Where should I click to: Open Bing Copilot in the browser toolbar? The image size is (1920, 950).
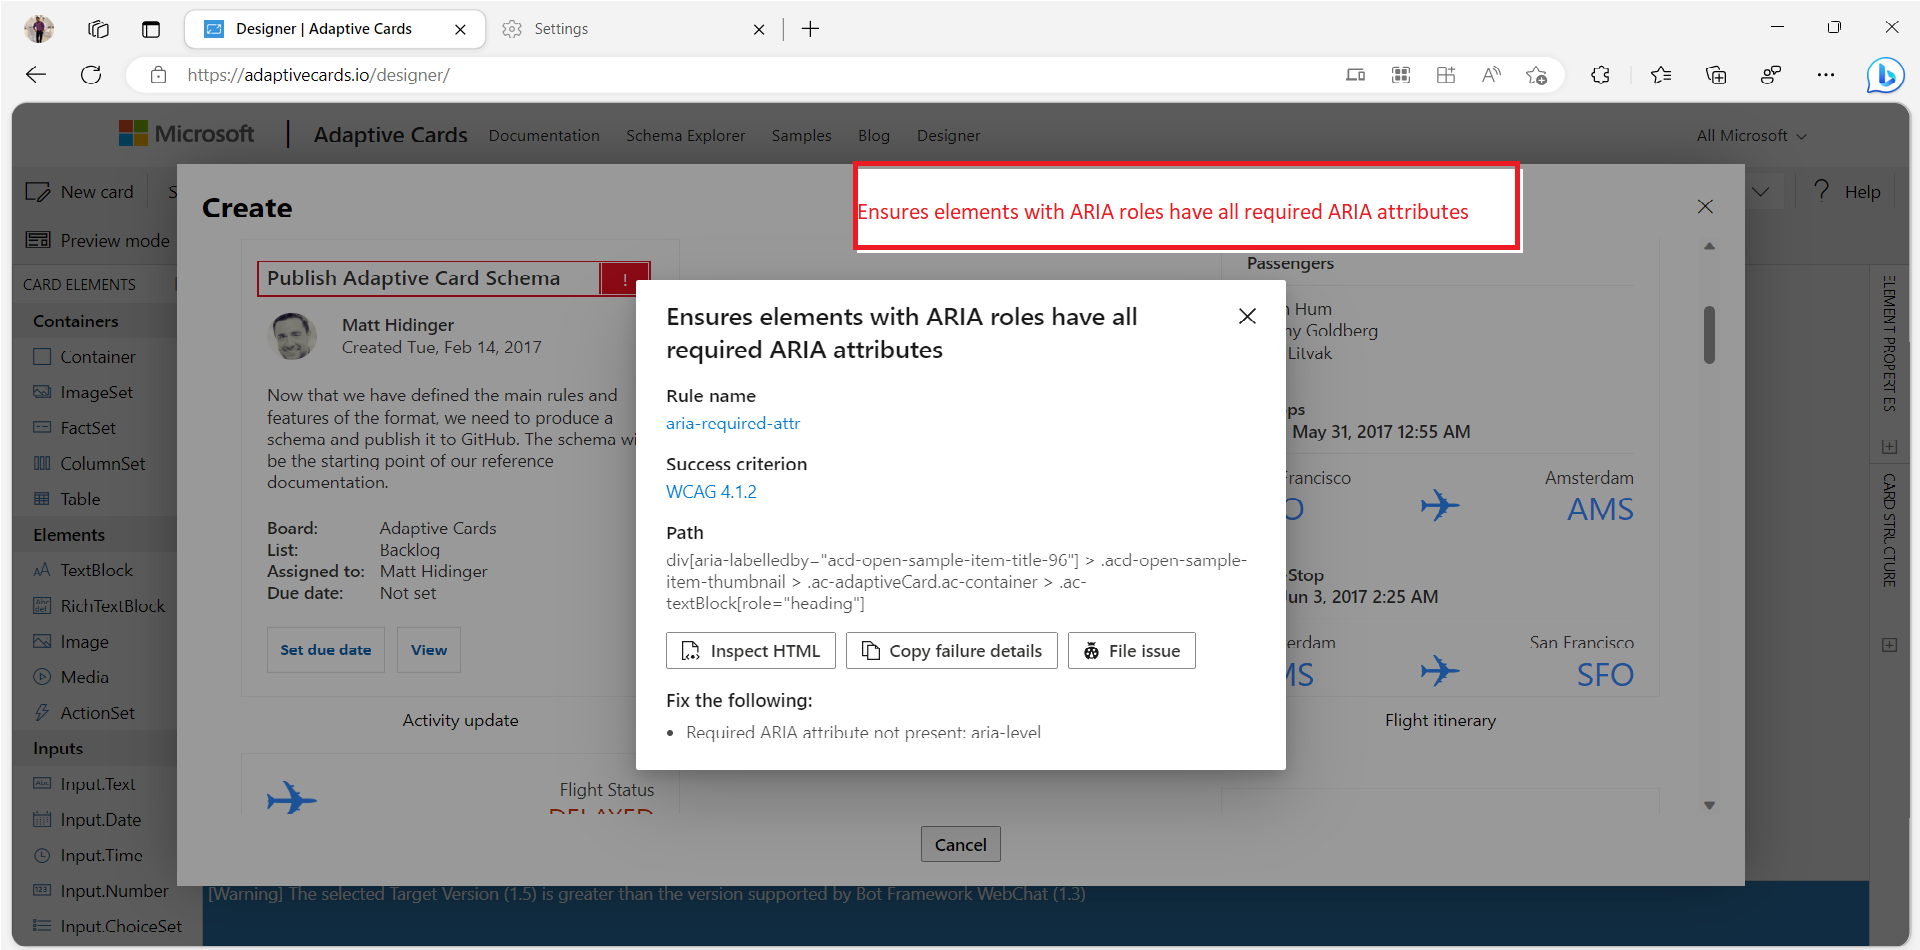[x=1886, y=75]
